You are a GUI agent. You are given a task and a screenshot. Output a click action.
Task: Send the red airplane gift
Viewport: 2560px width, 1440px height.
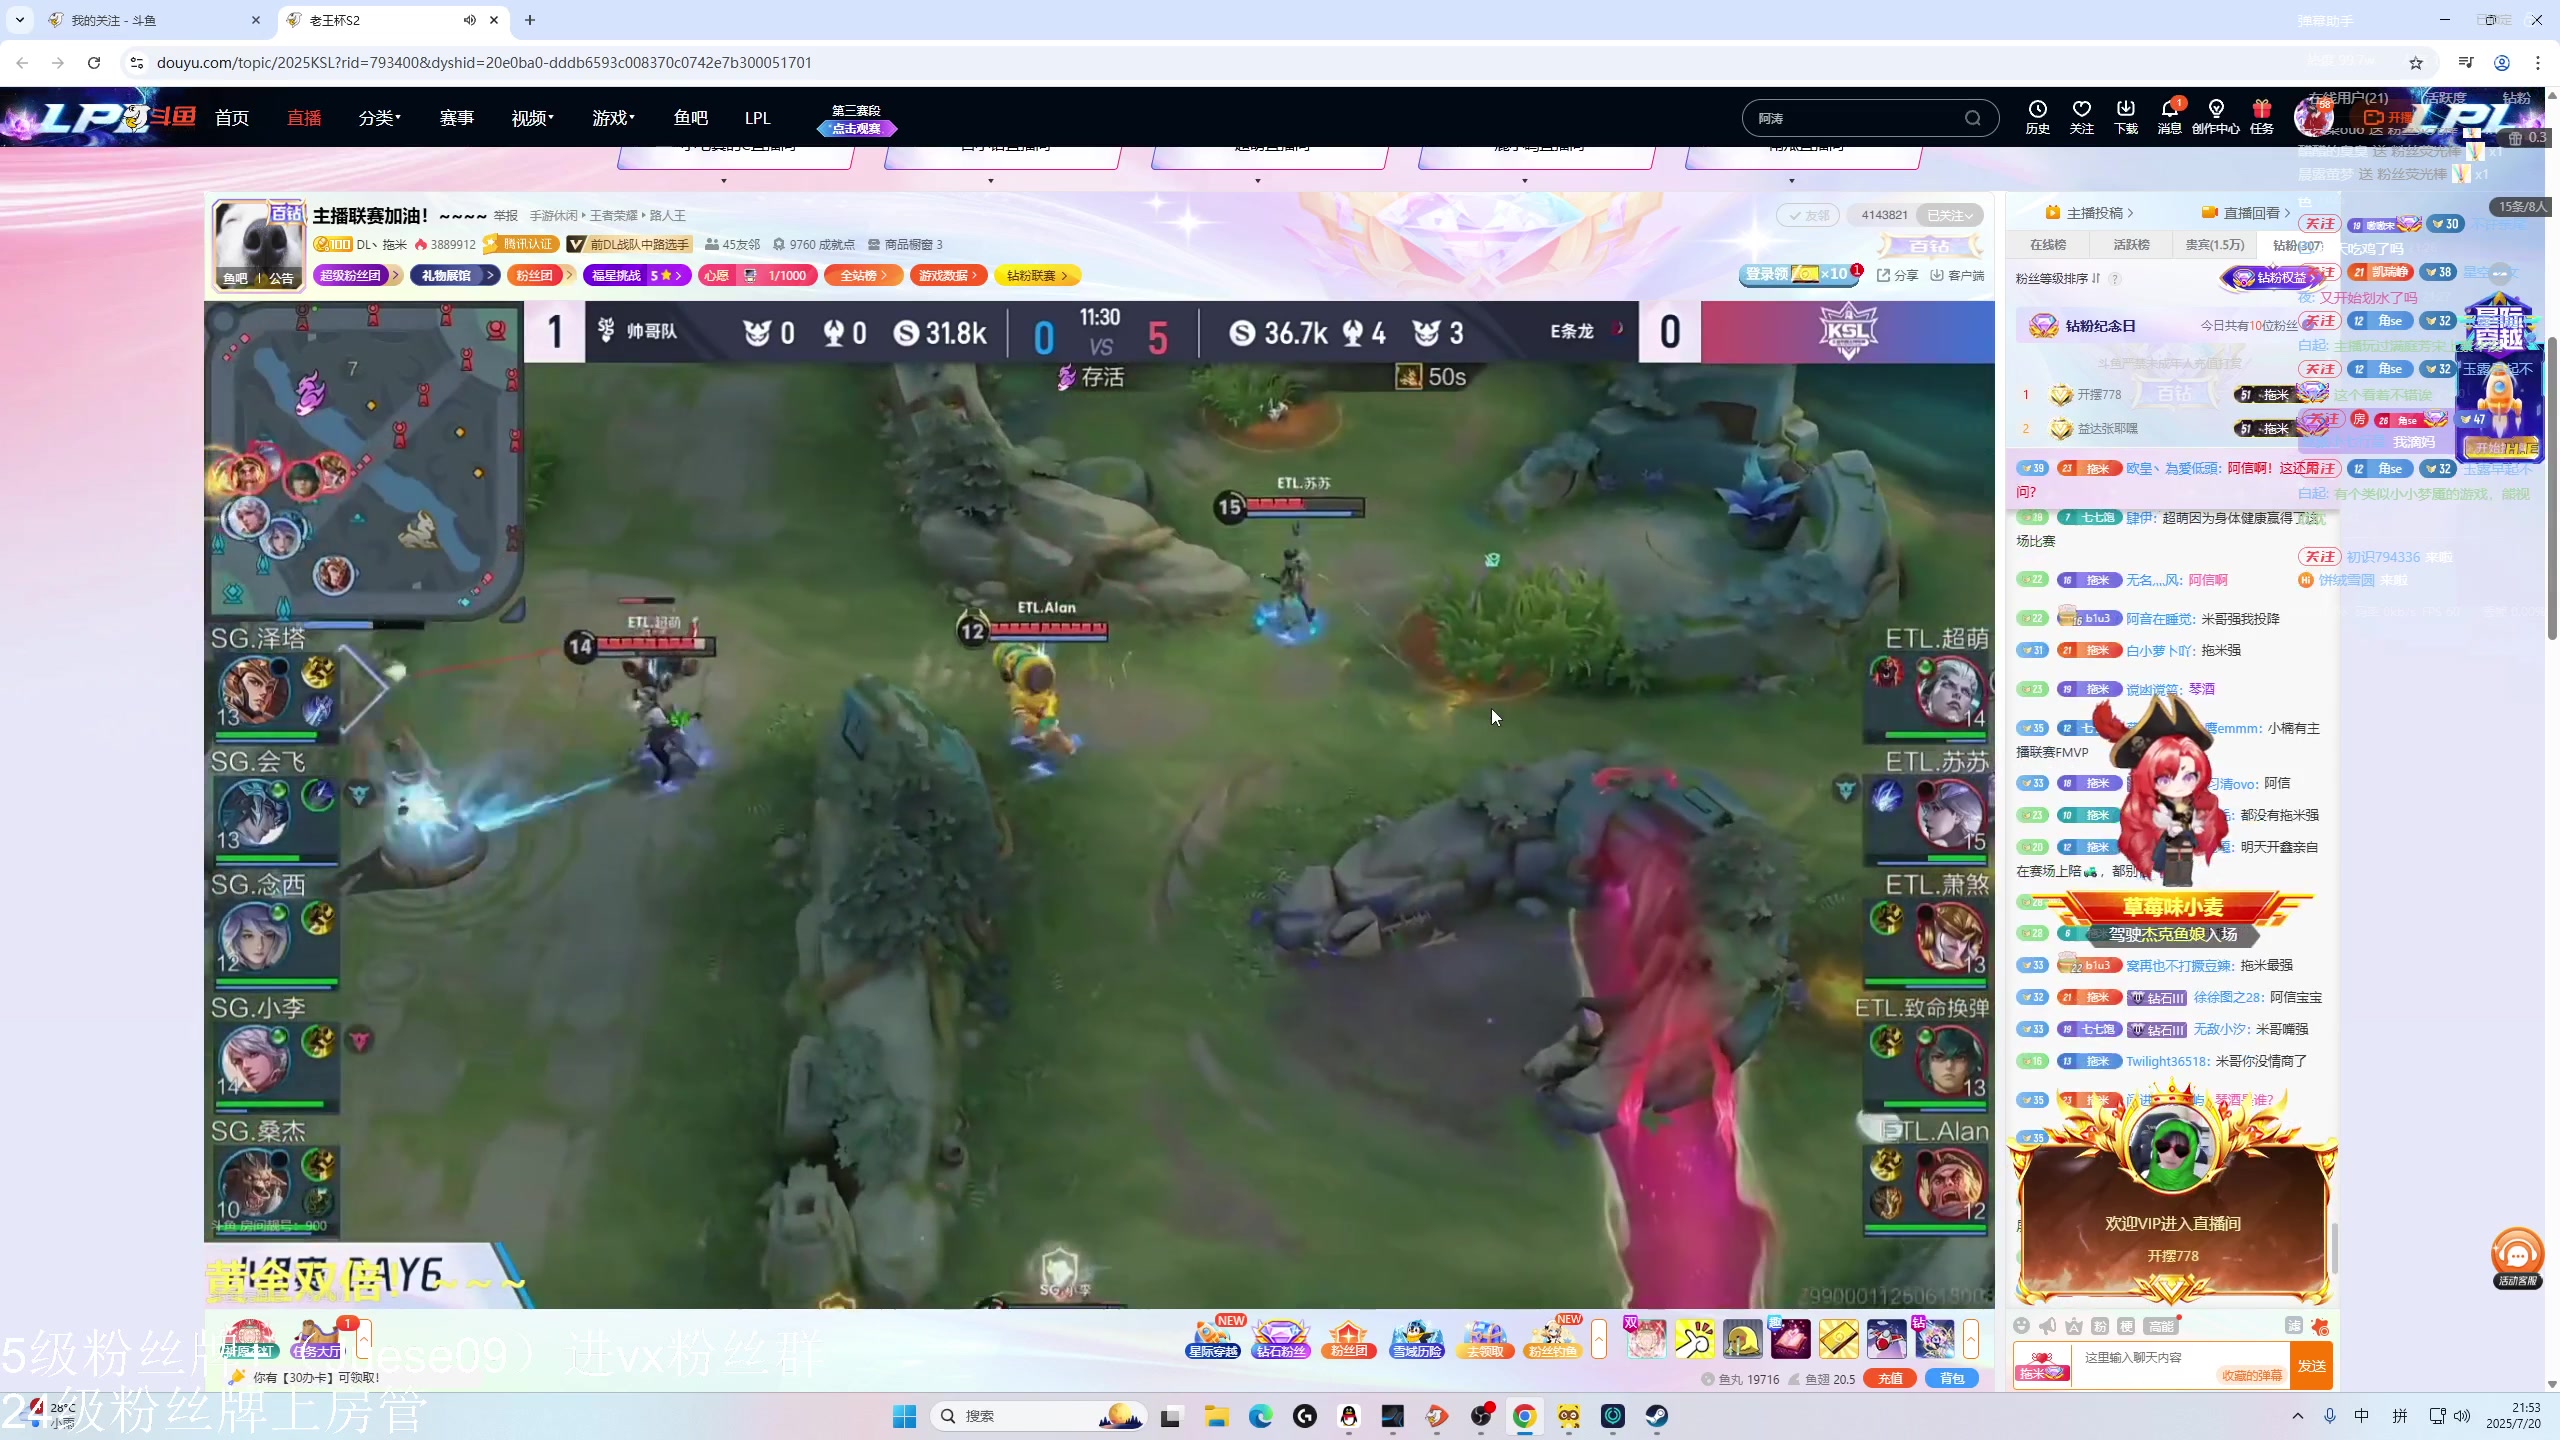[x=1886, y=1339]
